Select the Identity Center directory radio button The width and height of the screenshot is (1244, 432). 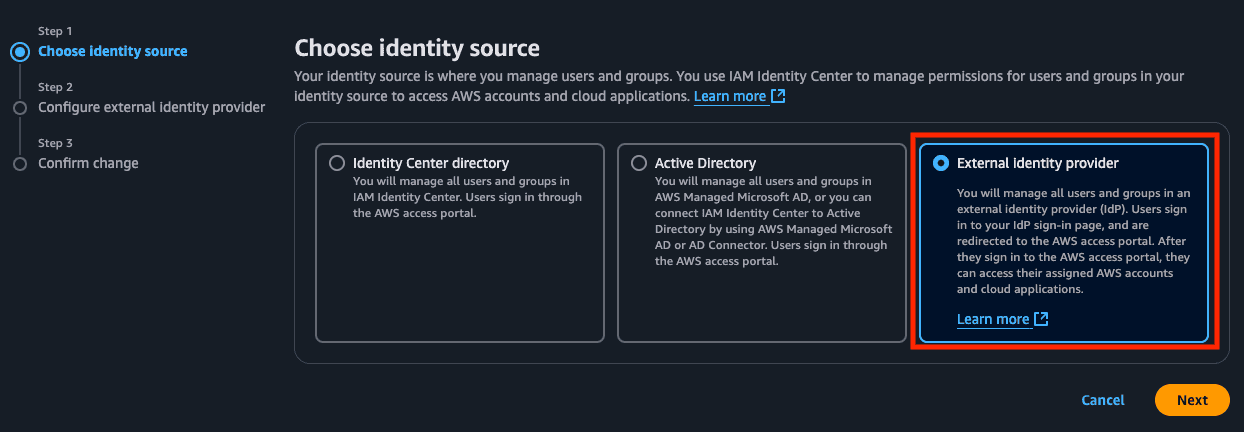(337, 163)
